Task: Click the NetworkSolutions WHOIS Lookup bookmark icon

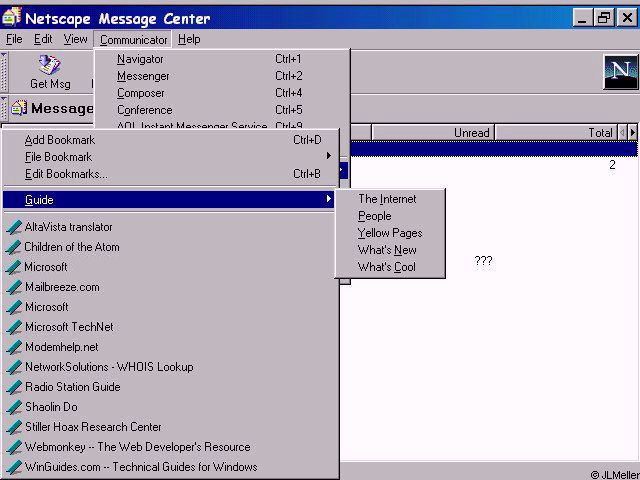Action: pos(14,367)
